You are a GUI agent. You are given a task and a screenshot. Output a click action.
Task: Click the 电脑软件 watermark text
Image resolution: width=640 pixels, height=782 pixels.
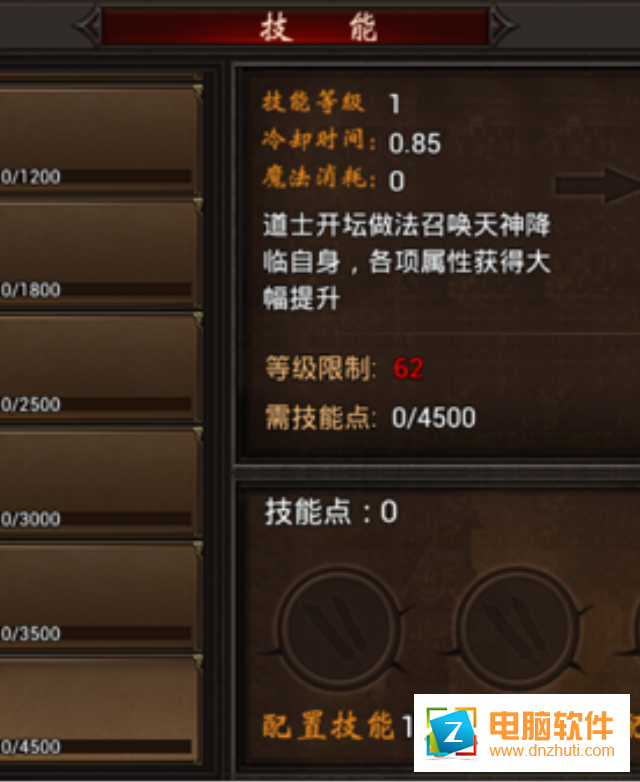[552, 726]
